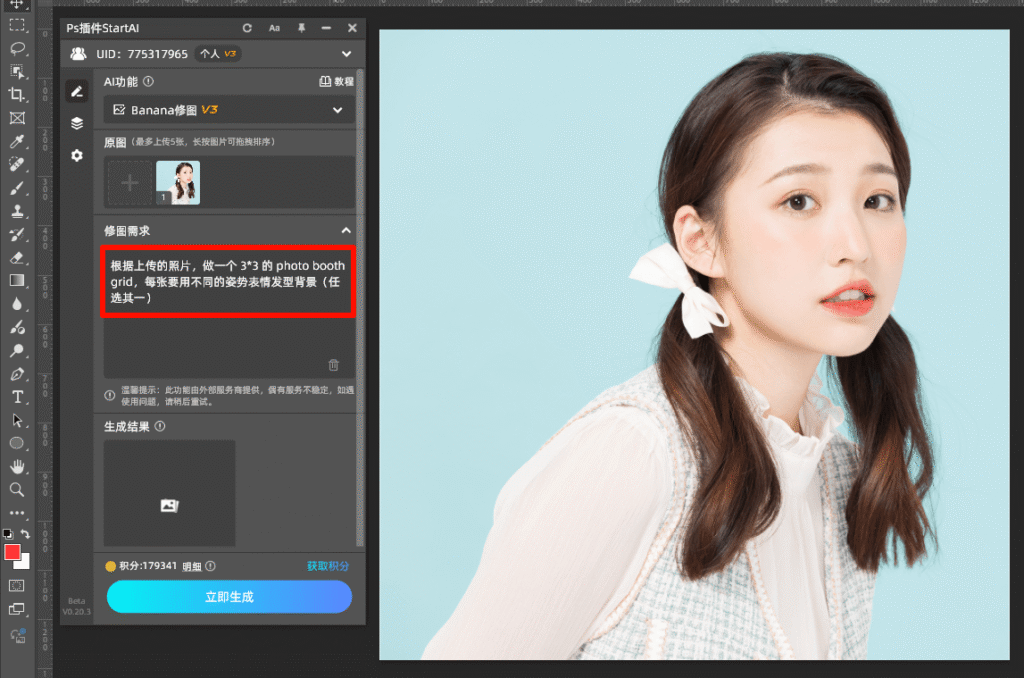
Task: Open the 教程 tutorial via book icon
Action: coord(326,81)
